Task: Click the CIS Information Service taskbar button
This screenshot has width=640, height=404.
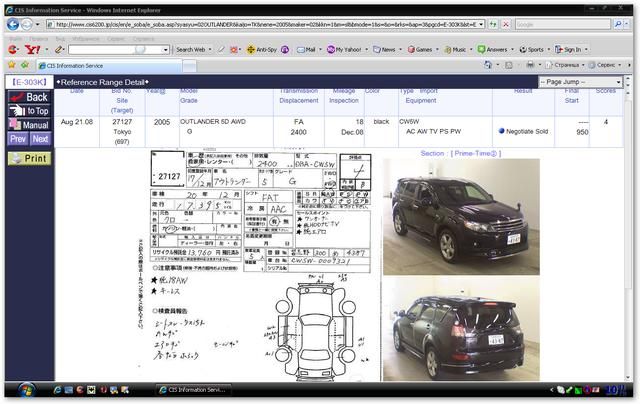Action: (x=193, y=390)
